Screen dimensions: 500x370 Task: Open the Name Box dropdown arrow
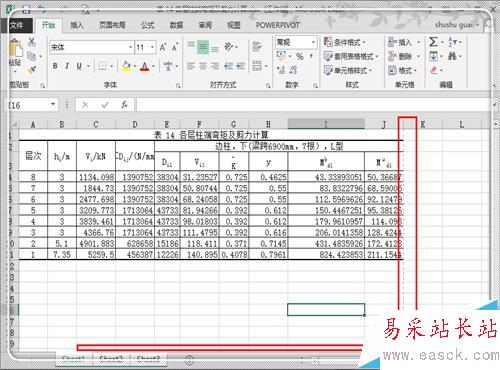53,105
